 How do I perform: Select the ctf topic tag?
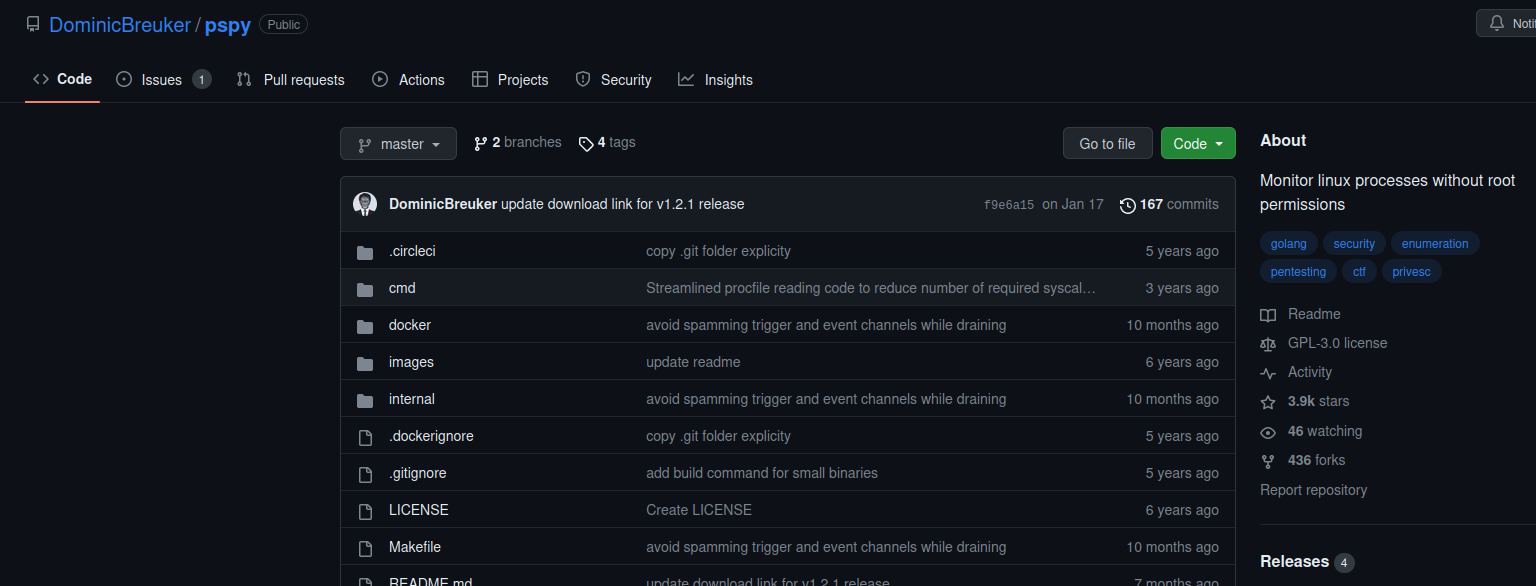click(x=1359, y=271)
